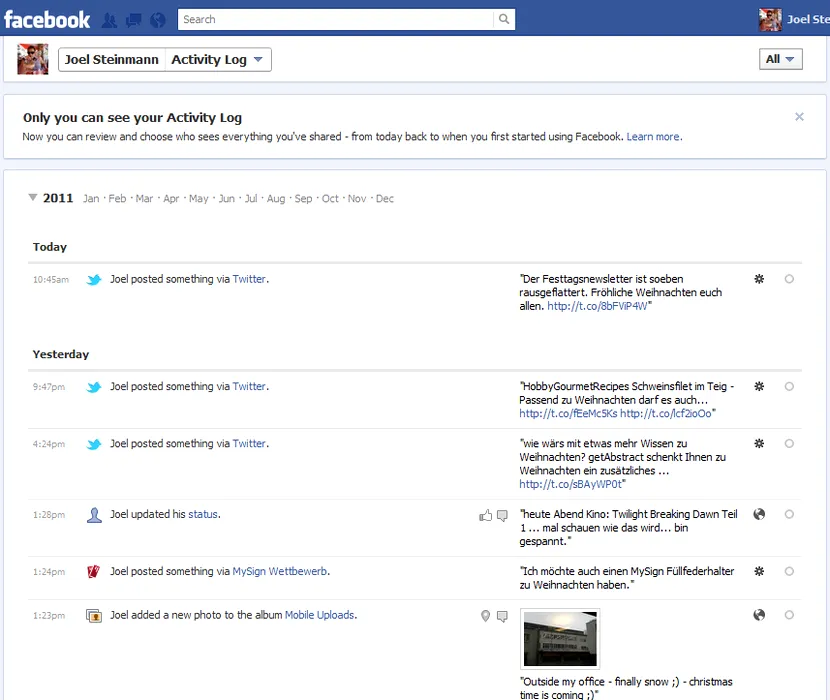Jump to Aug in 2011
Screen dimensions: 830x700
pos(276,199)
